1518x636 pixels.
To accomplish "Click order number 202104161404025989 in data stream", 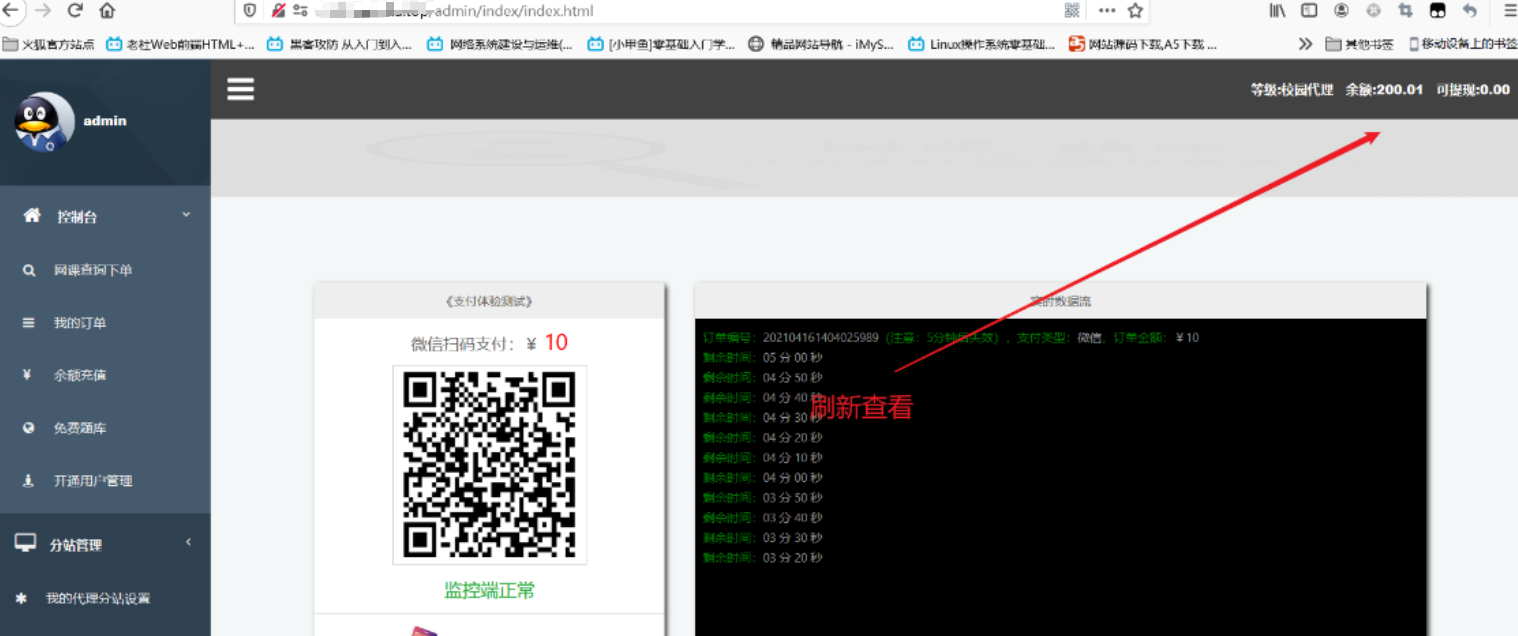I will [x=820, y=337].
